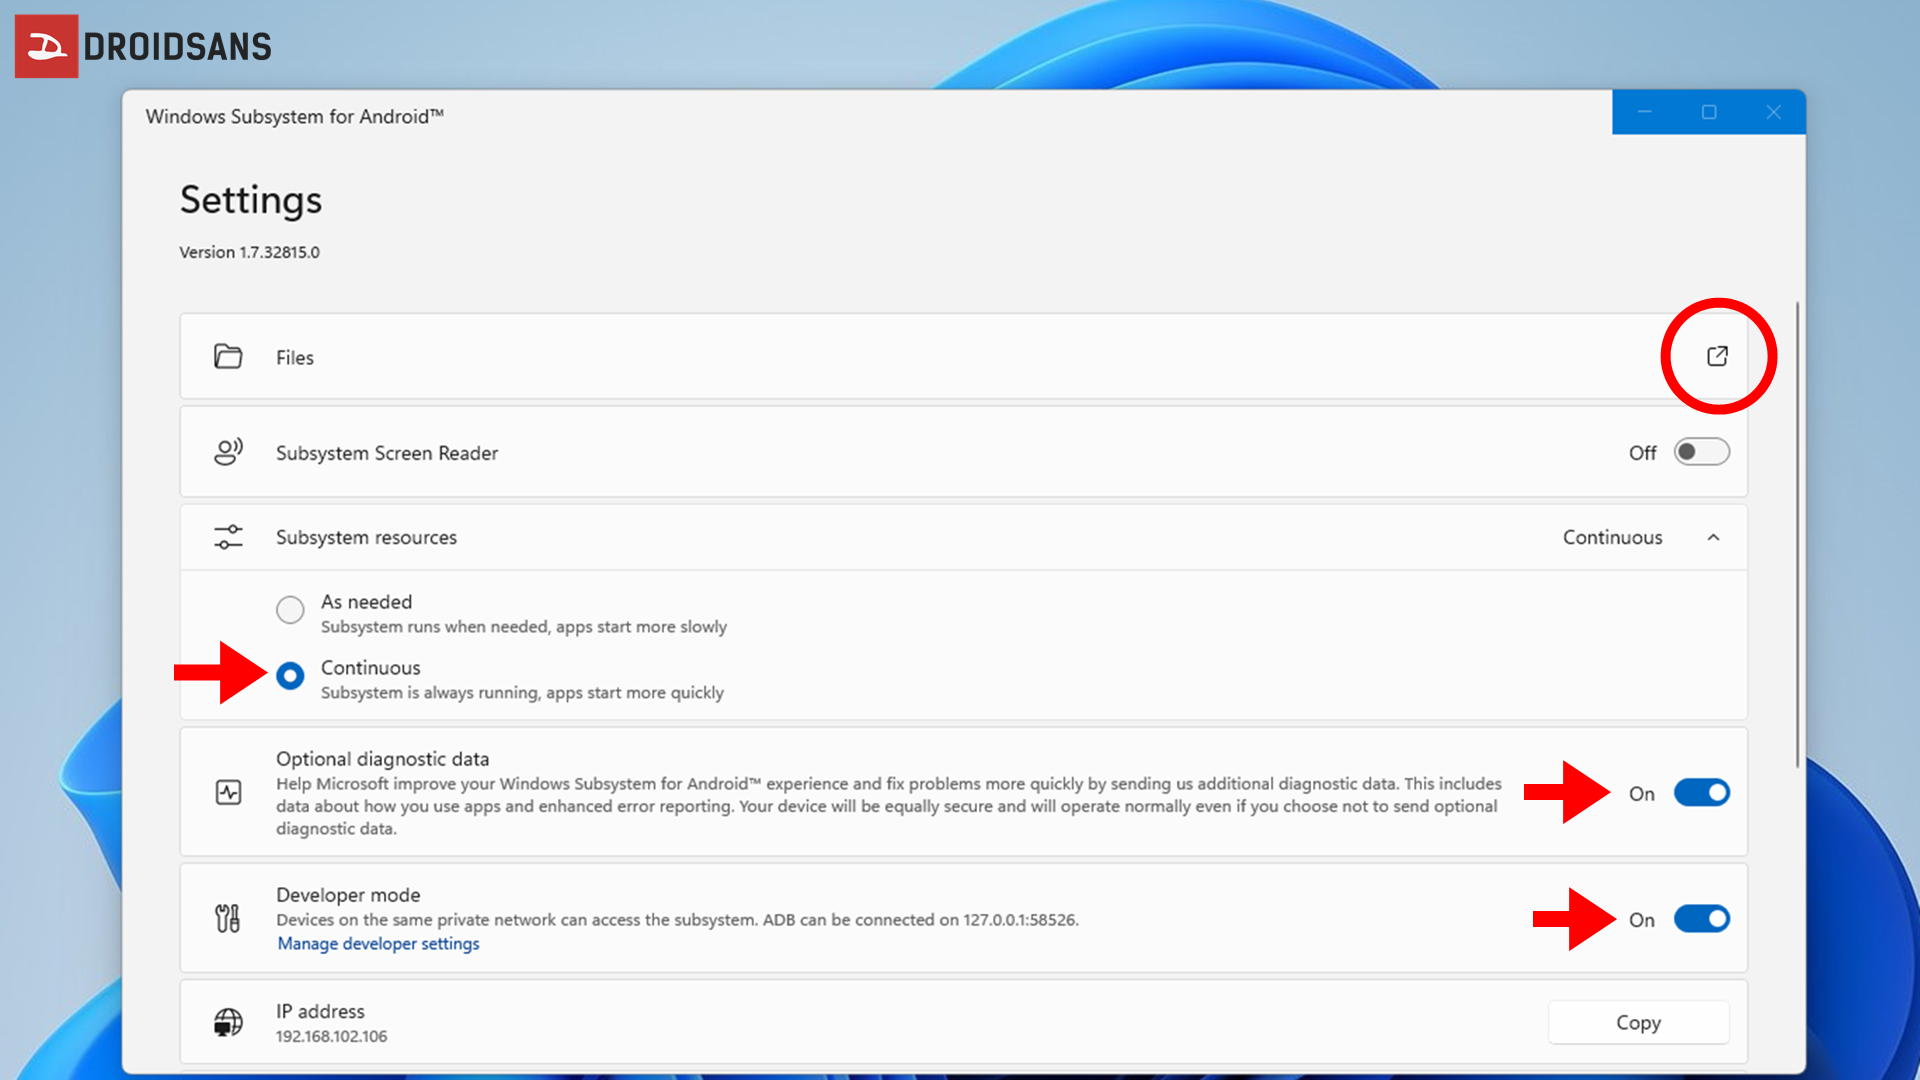Copy the IP address
The width and height of the screenshot is (1920, 1080).
1638,1022
